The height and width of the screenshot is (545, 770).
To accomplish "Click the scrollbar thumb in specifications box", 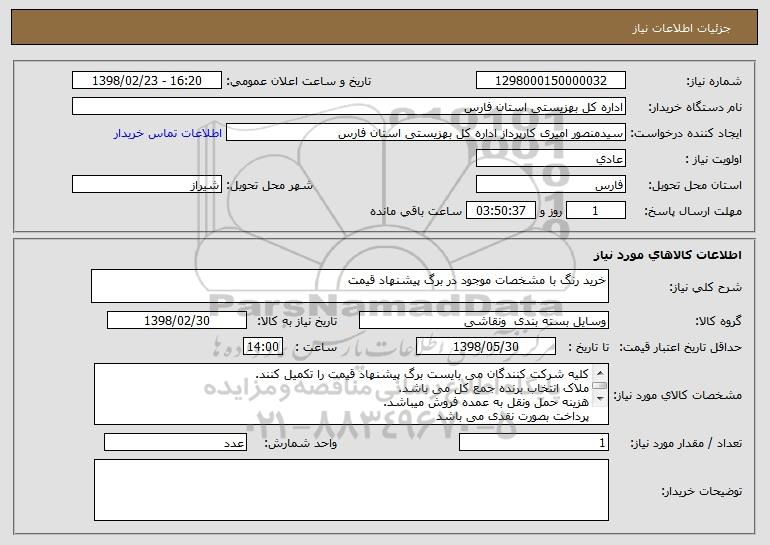I will click(600, 386).
